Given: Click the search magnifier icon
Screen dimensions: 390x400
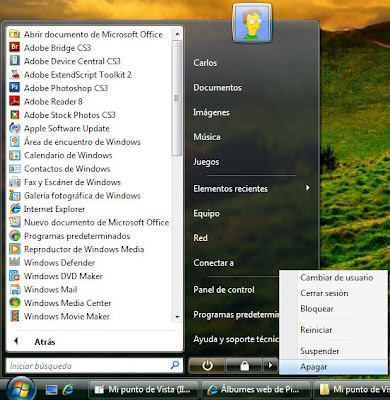Looking at the screenshot, I should pyautogui.click(x=175, y=365).
